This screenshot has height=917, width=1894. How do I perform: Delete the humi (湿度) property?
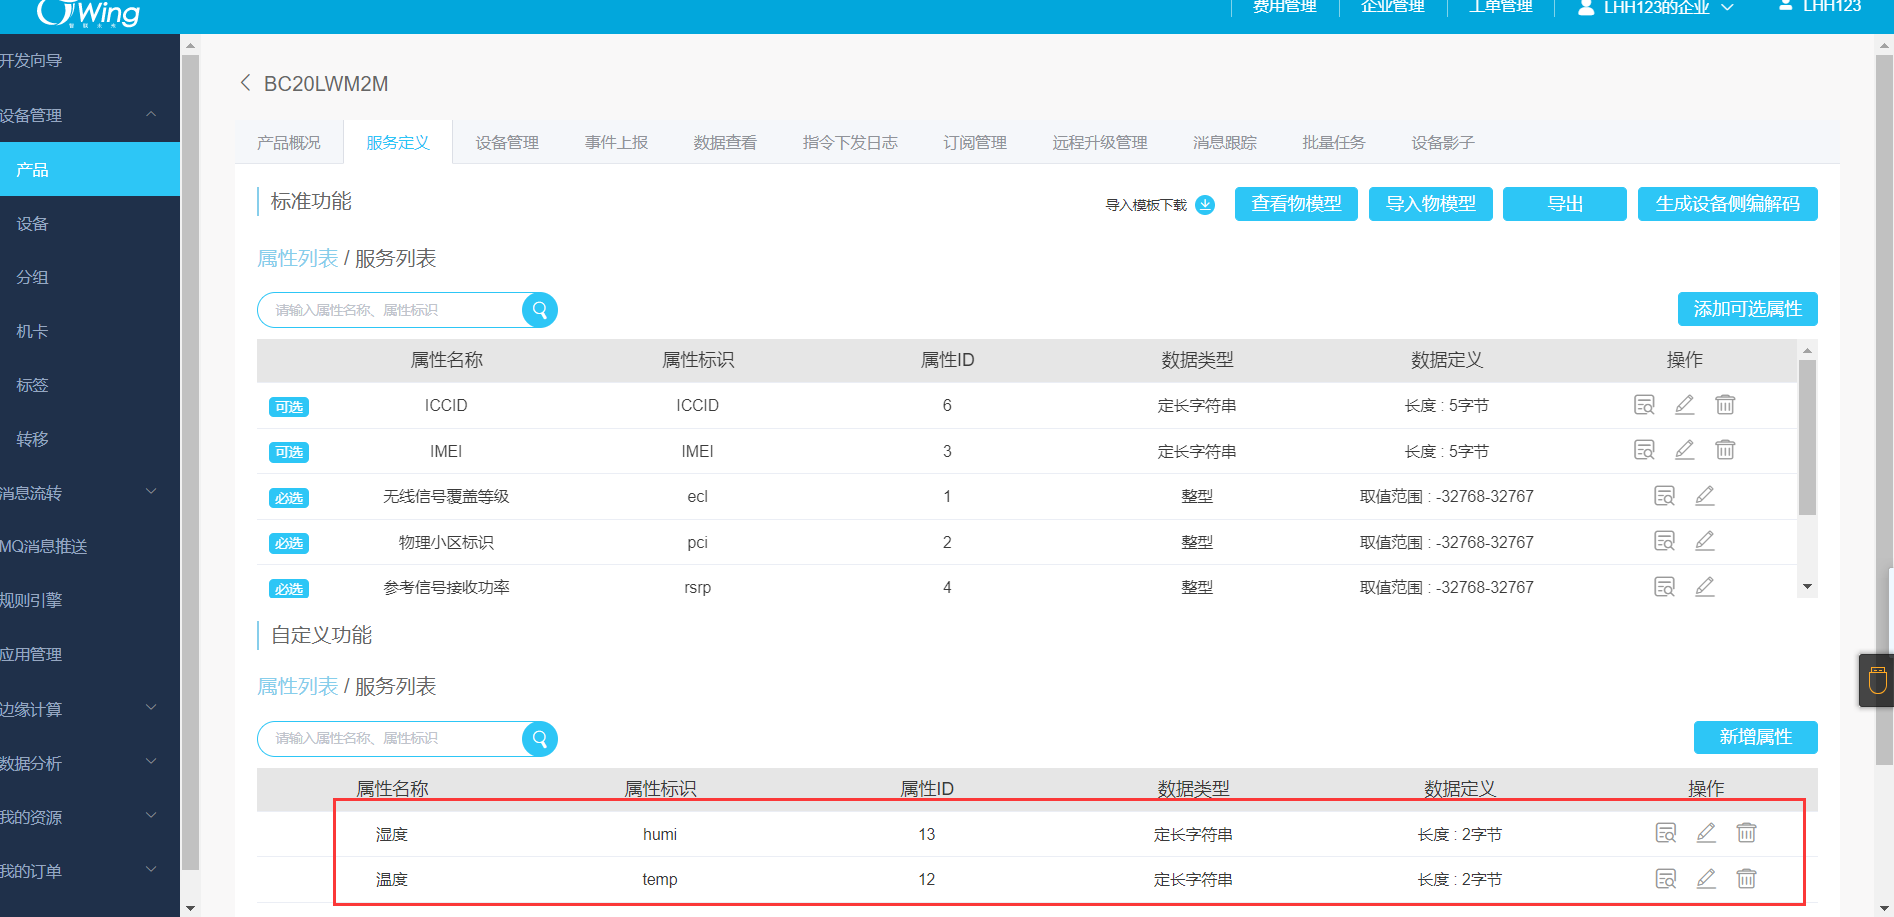[1746, 833]
